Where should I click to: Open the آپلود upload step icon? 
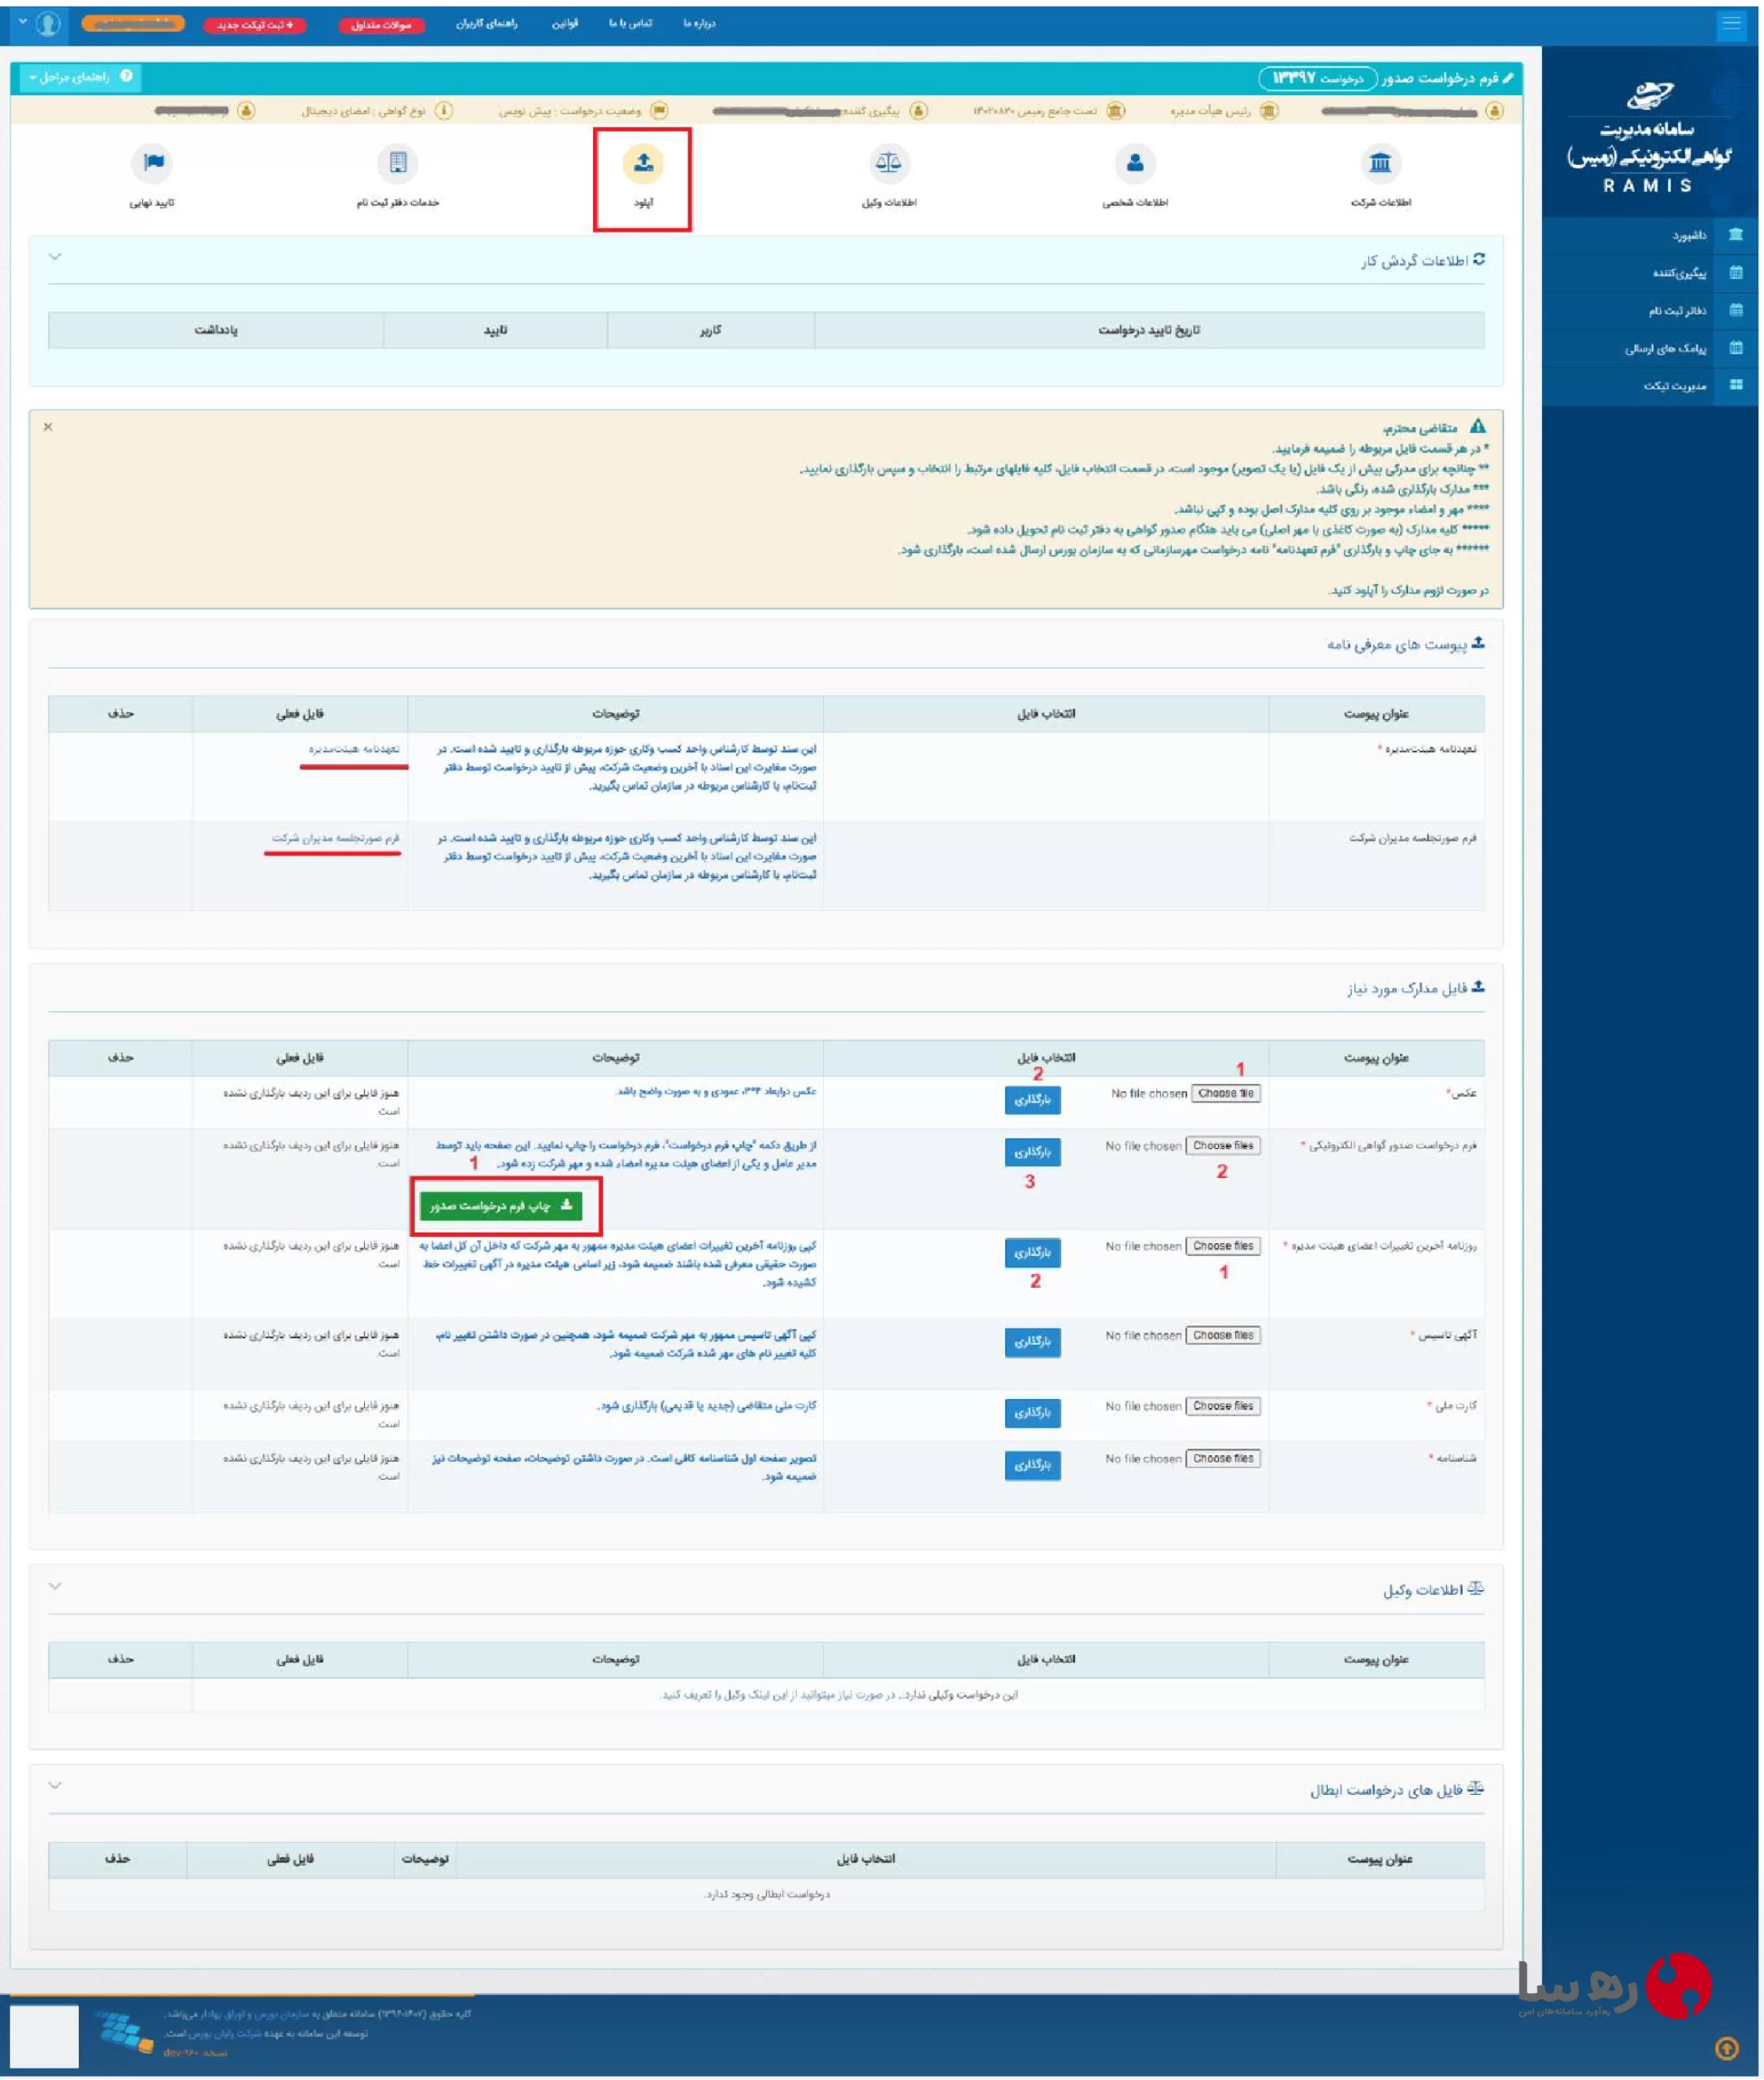(643, 163)
